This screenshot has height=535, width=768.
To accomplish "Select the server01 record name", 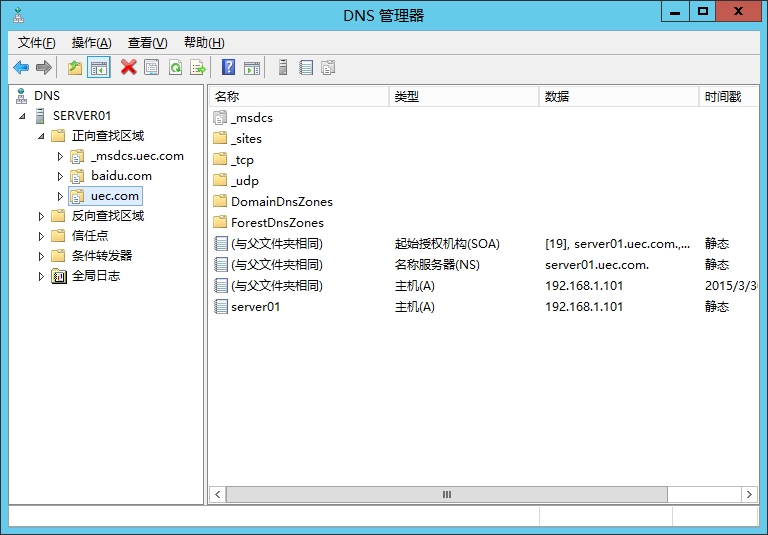I will (x=255, y=307).
